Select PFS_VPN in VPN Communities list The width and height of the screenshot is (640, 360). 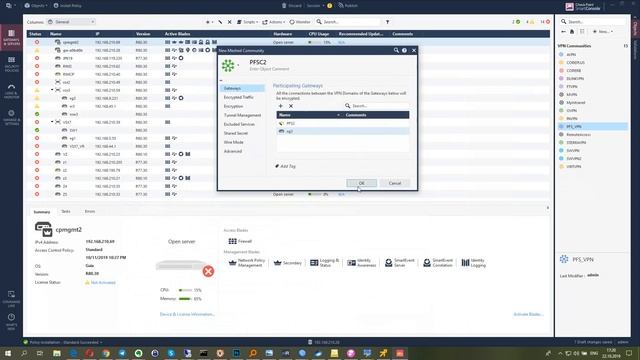(593, 127)
